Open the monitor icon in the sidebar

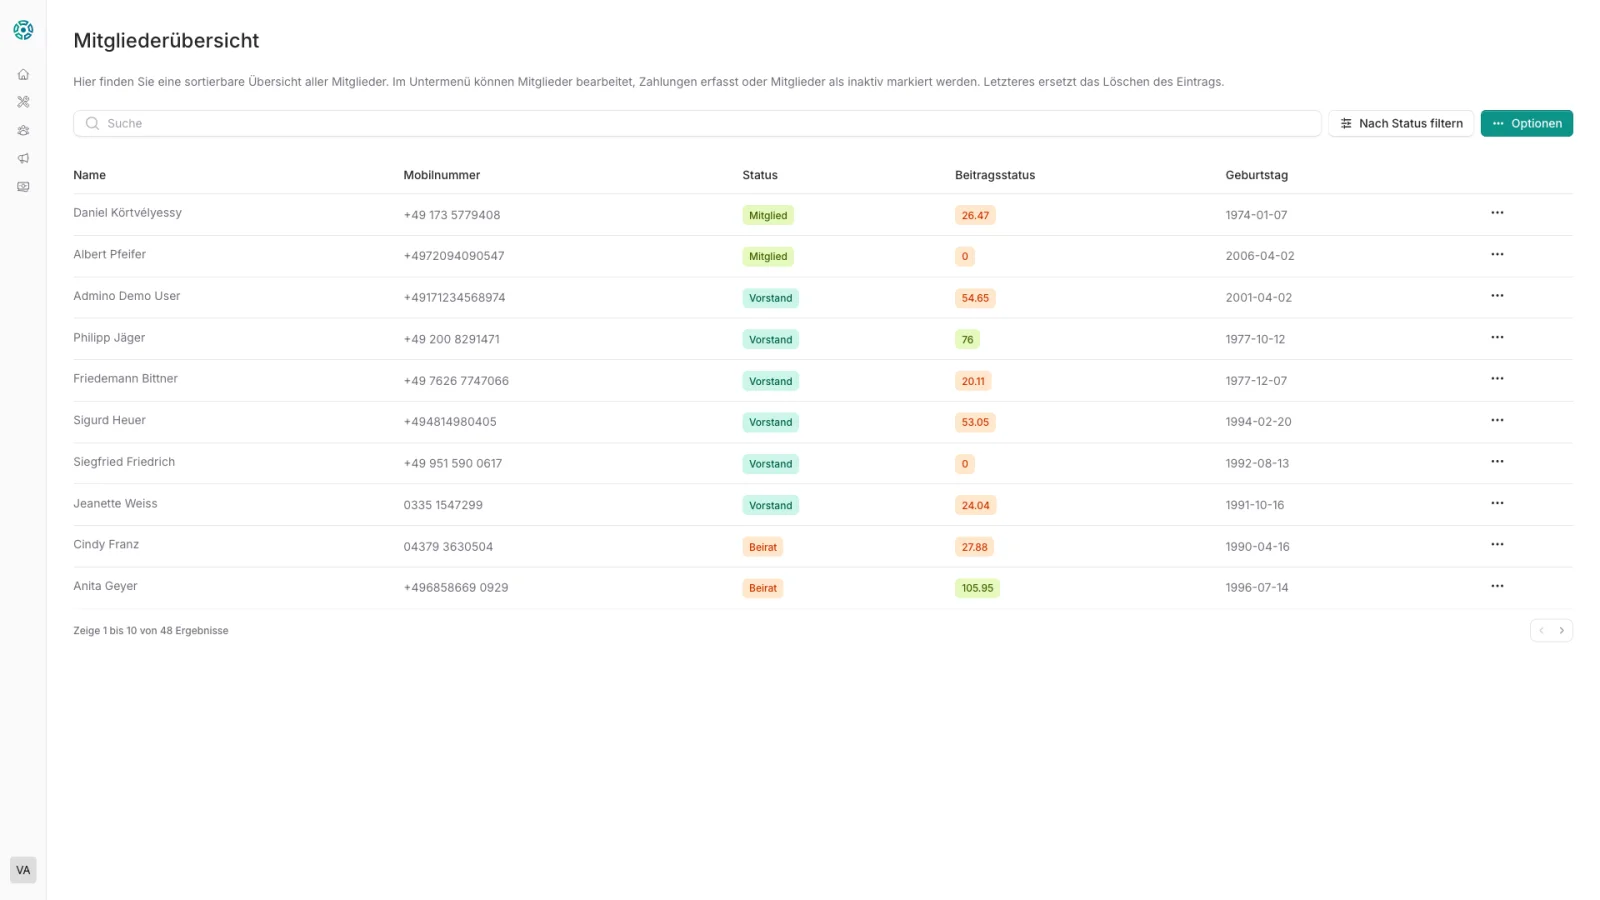point(23,187)
